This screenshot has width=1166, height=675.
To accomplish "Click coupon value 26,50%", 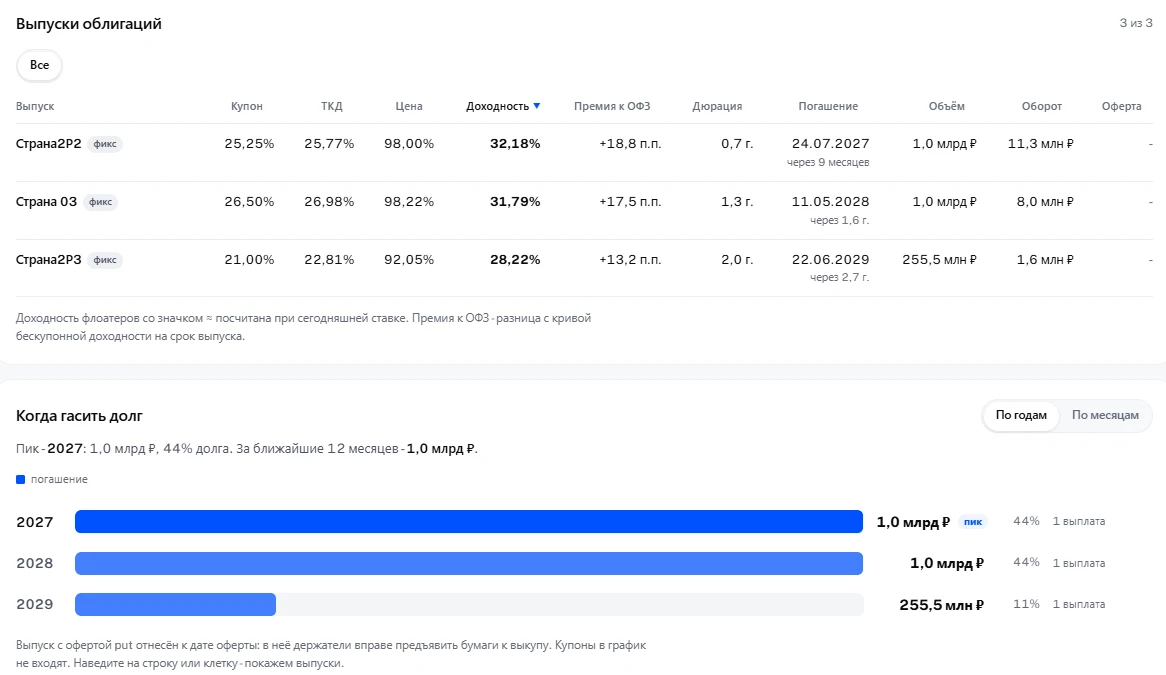I will [249, 201].
